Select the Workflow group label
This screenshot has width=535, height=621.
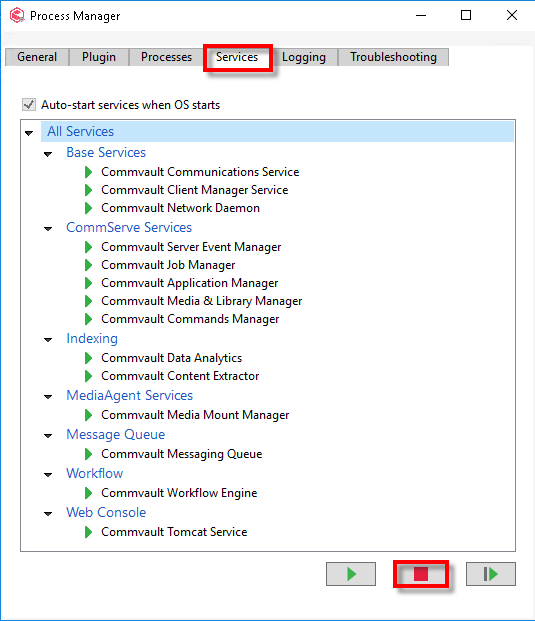click(95, 473)
